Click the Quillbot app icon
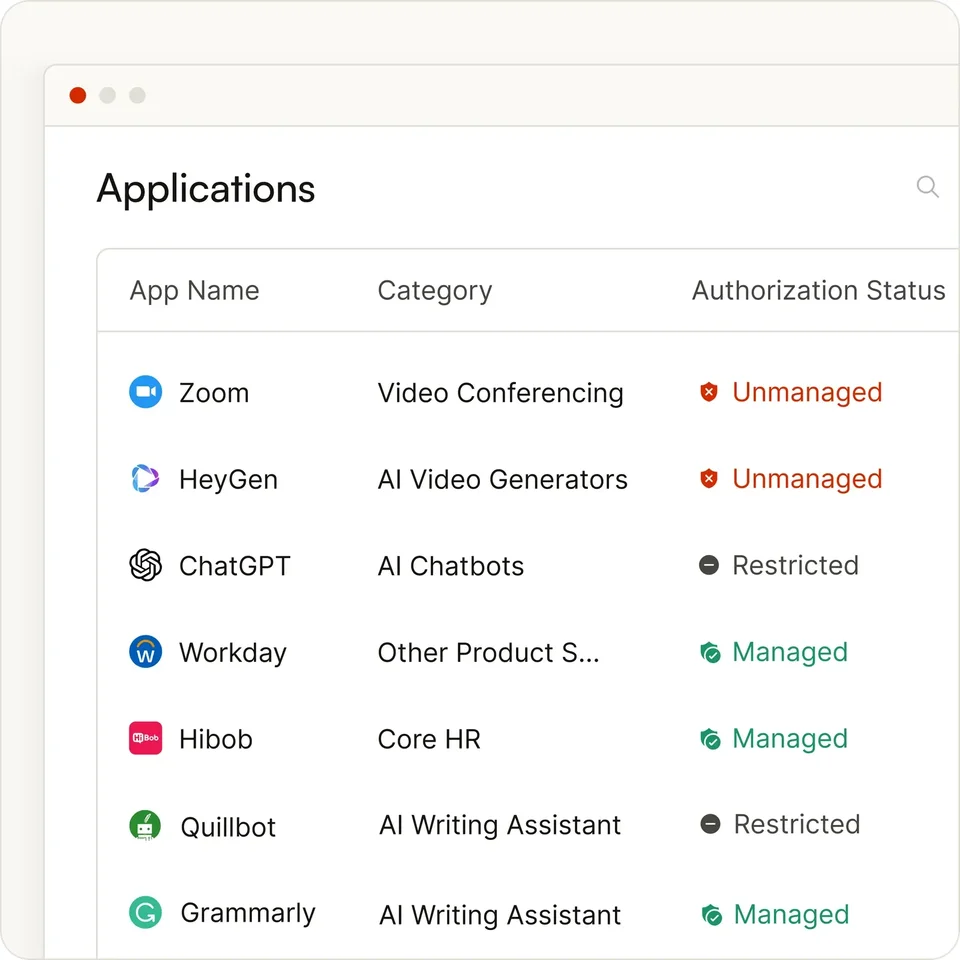 click(145, 825)
